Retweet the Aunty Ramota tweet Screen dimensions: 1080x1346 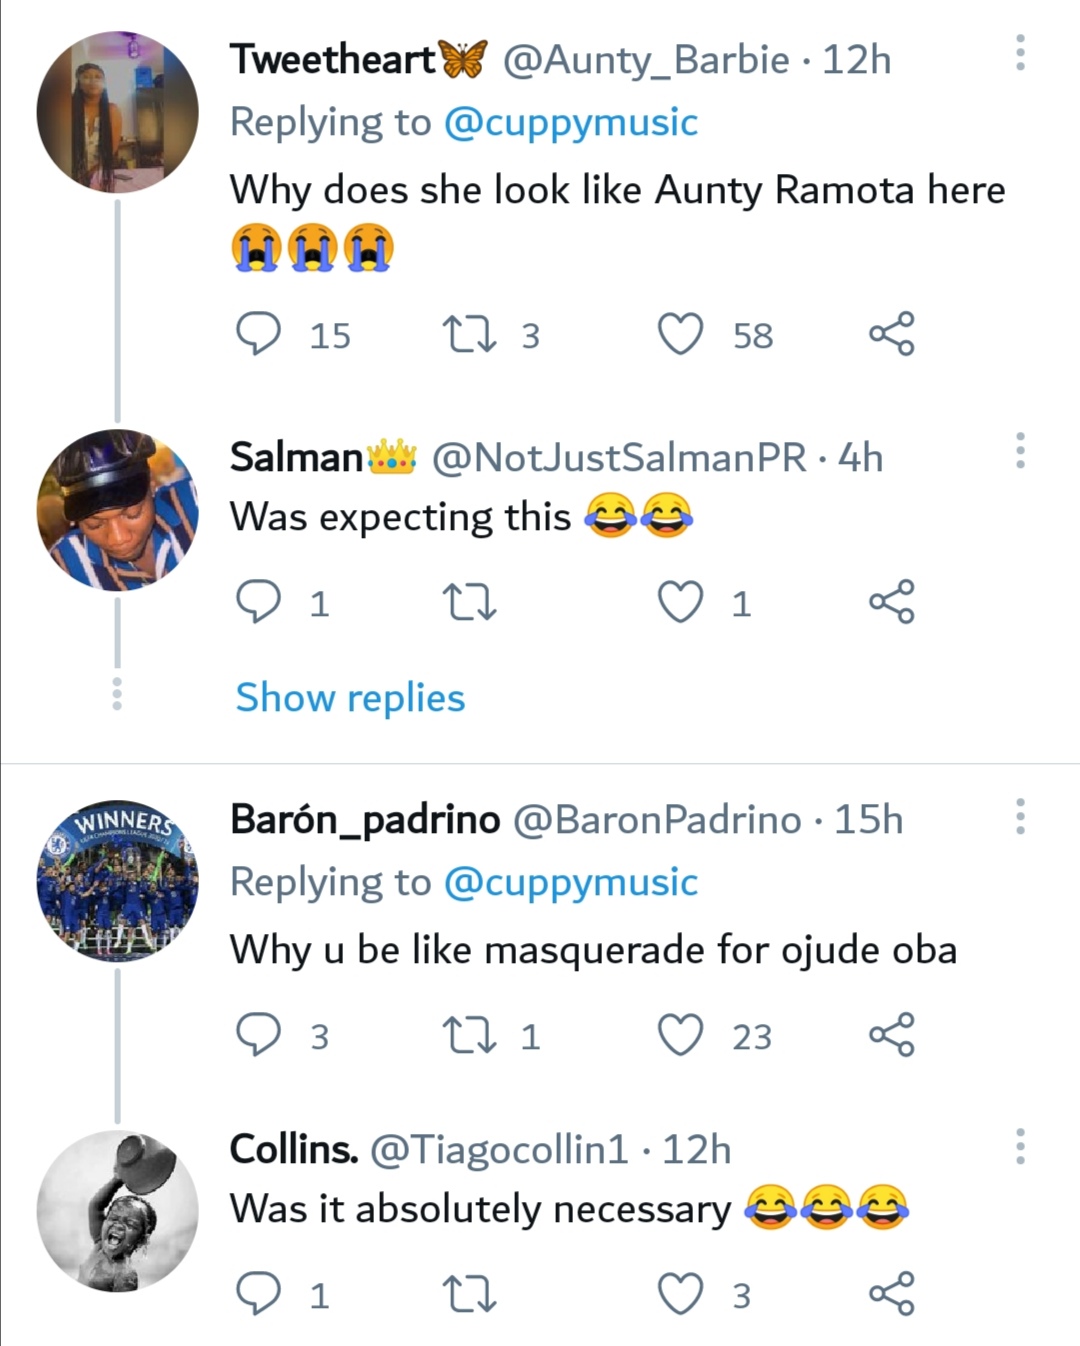point(469,334)
